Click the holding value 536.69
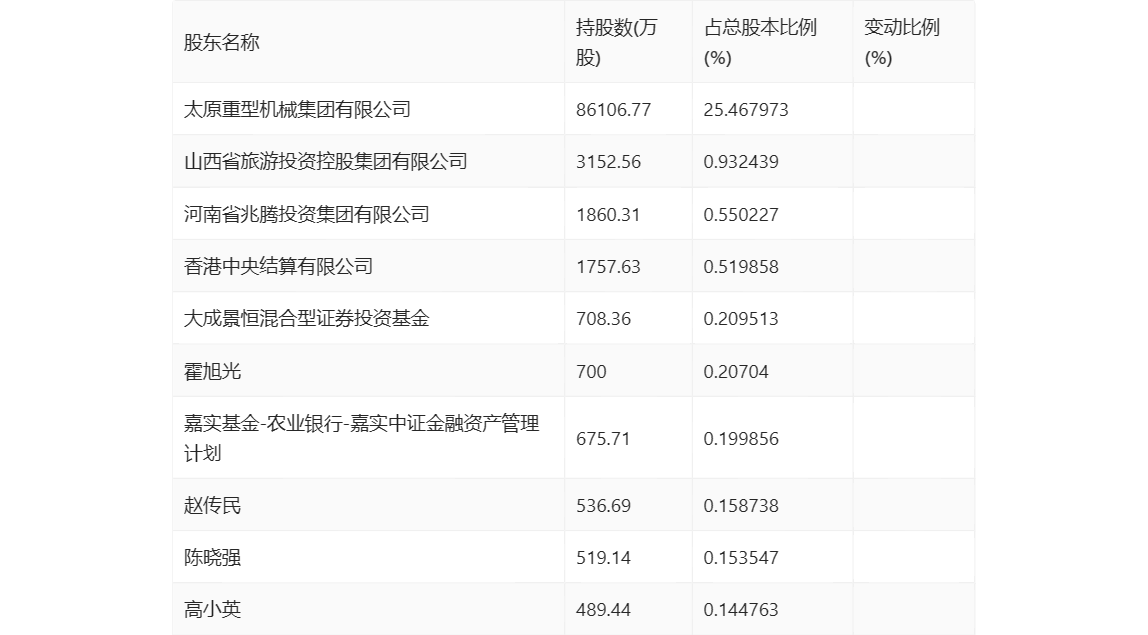 [x=603, y=505]
